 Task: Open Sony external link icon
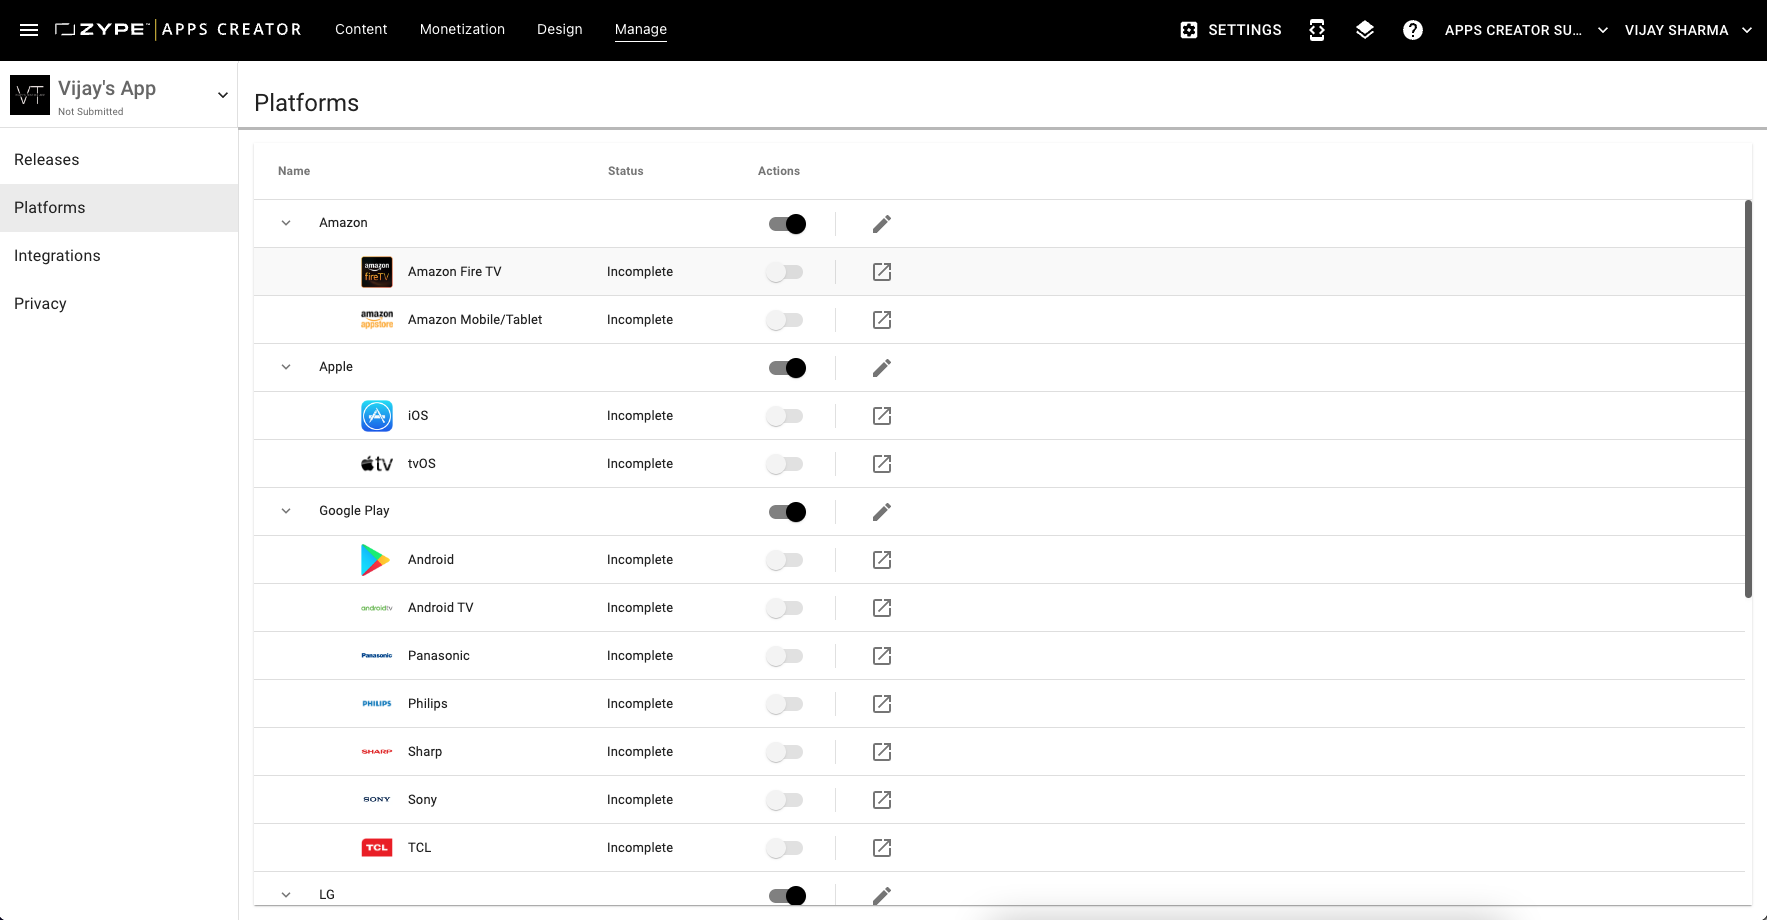click(882, 800)
